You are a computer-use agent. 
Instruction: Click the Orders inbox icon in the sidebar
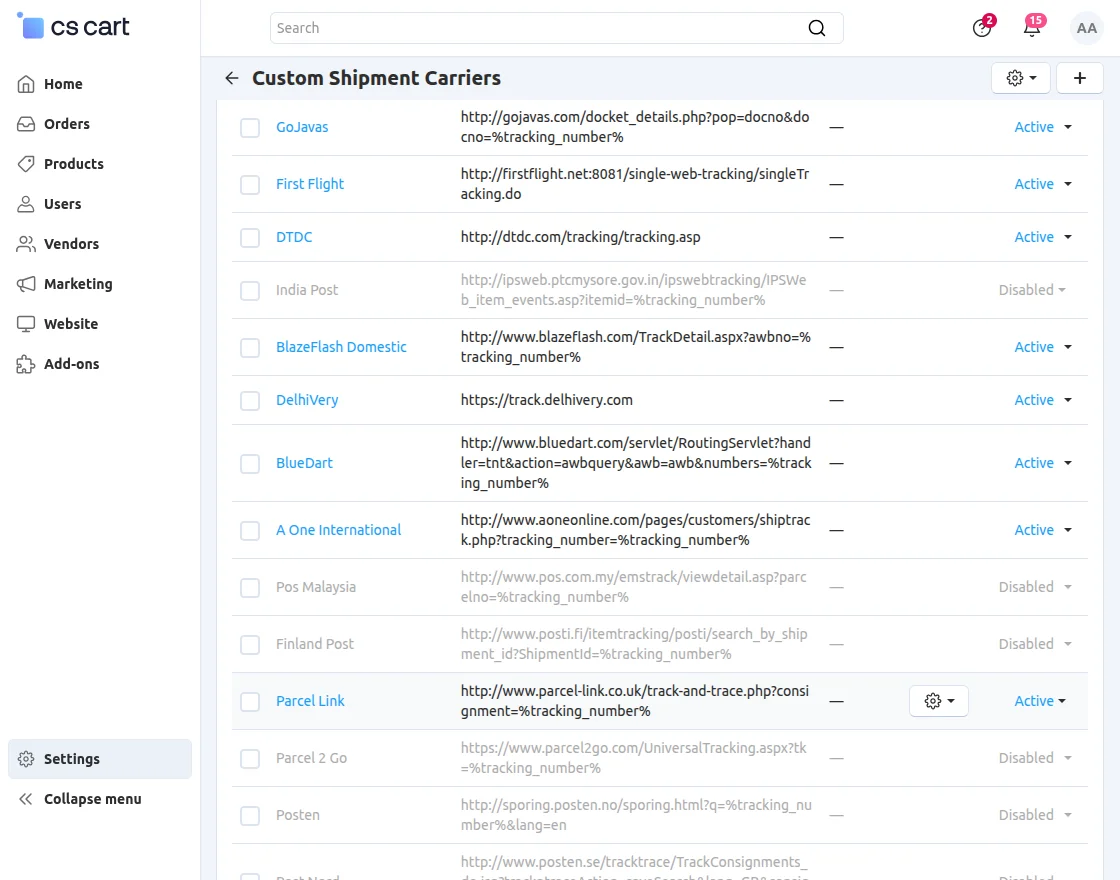point(26,124)
